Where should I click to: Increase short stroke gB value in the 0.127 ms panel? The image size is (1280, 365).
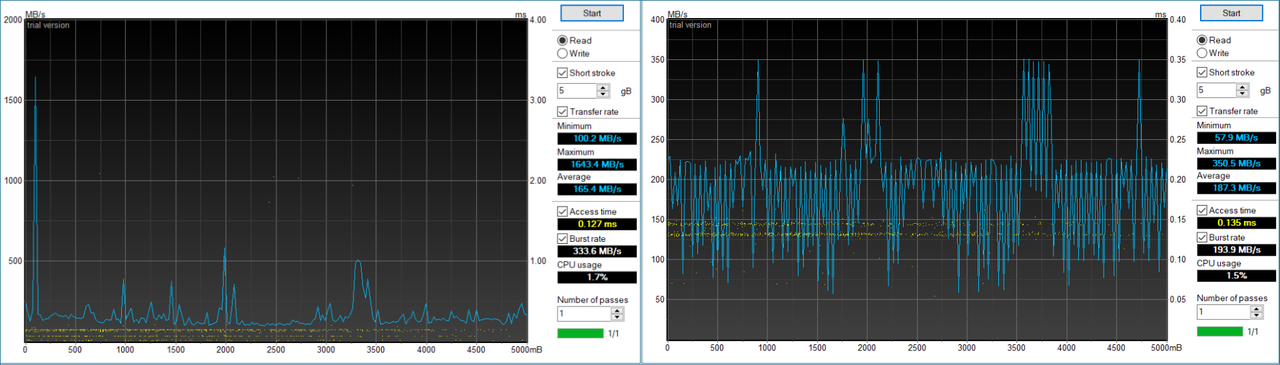(603, 86)
